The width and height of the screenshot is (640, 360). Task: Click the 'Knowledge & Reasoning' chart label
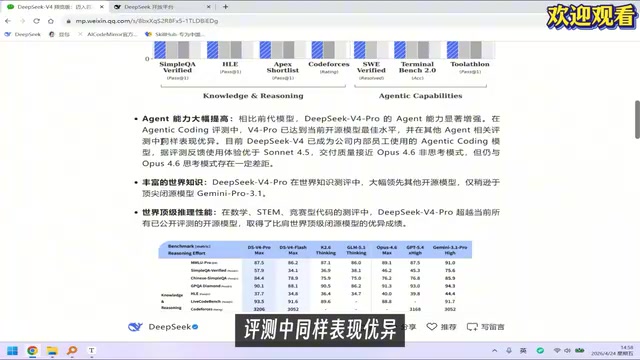coord(253,96)
